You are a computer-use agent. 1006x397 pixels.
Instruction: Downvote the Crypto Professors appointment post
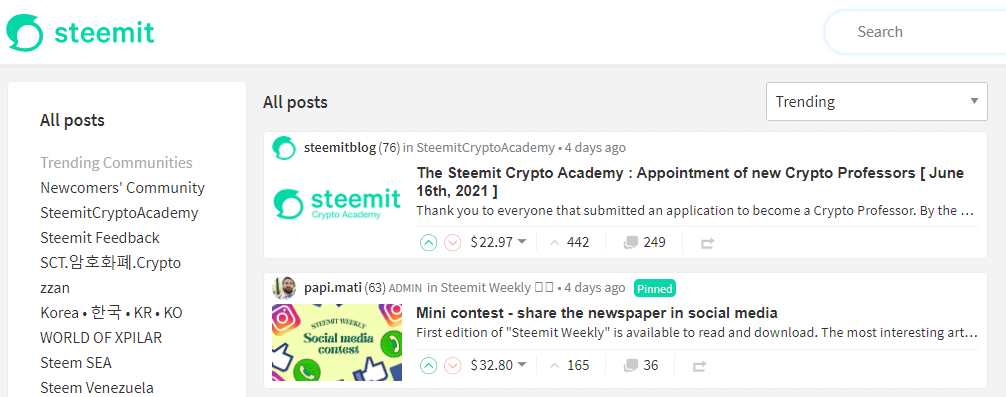click(453, 243)
